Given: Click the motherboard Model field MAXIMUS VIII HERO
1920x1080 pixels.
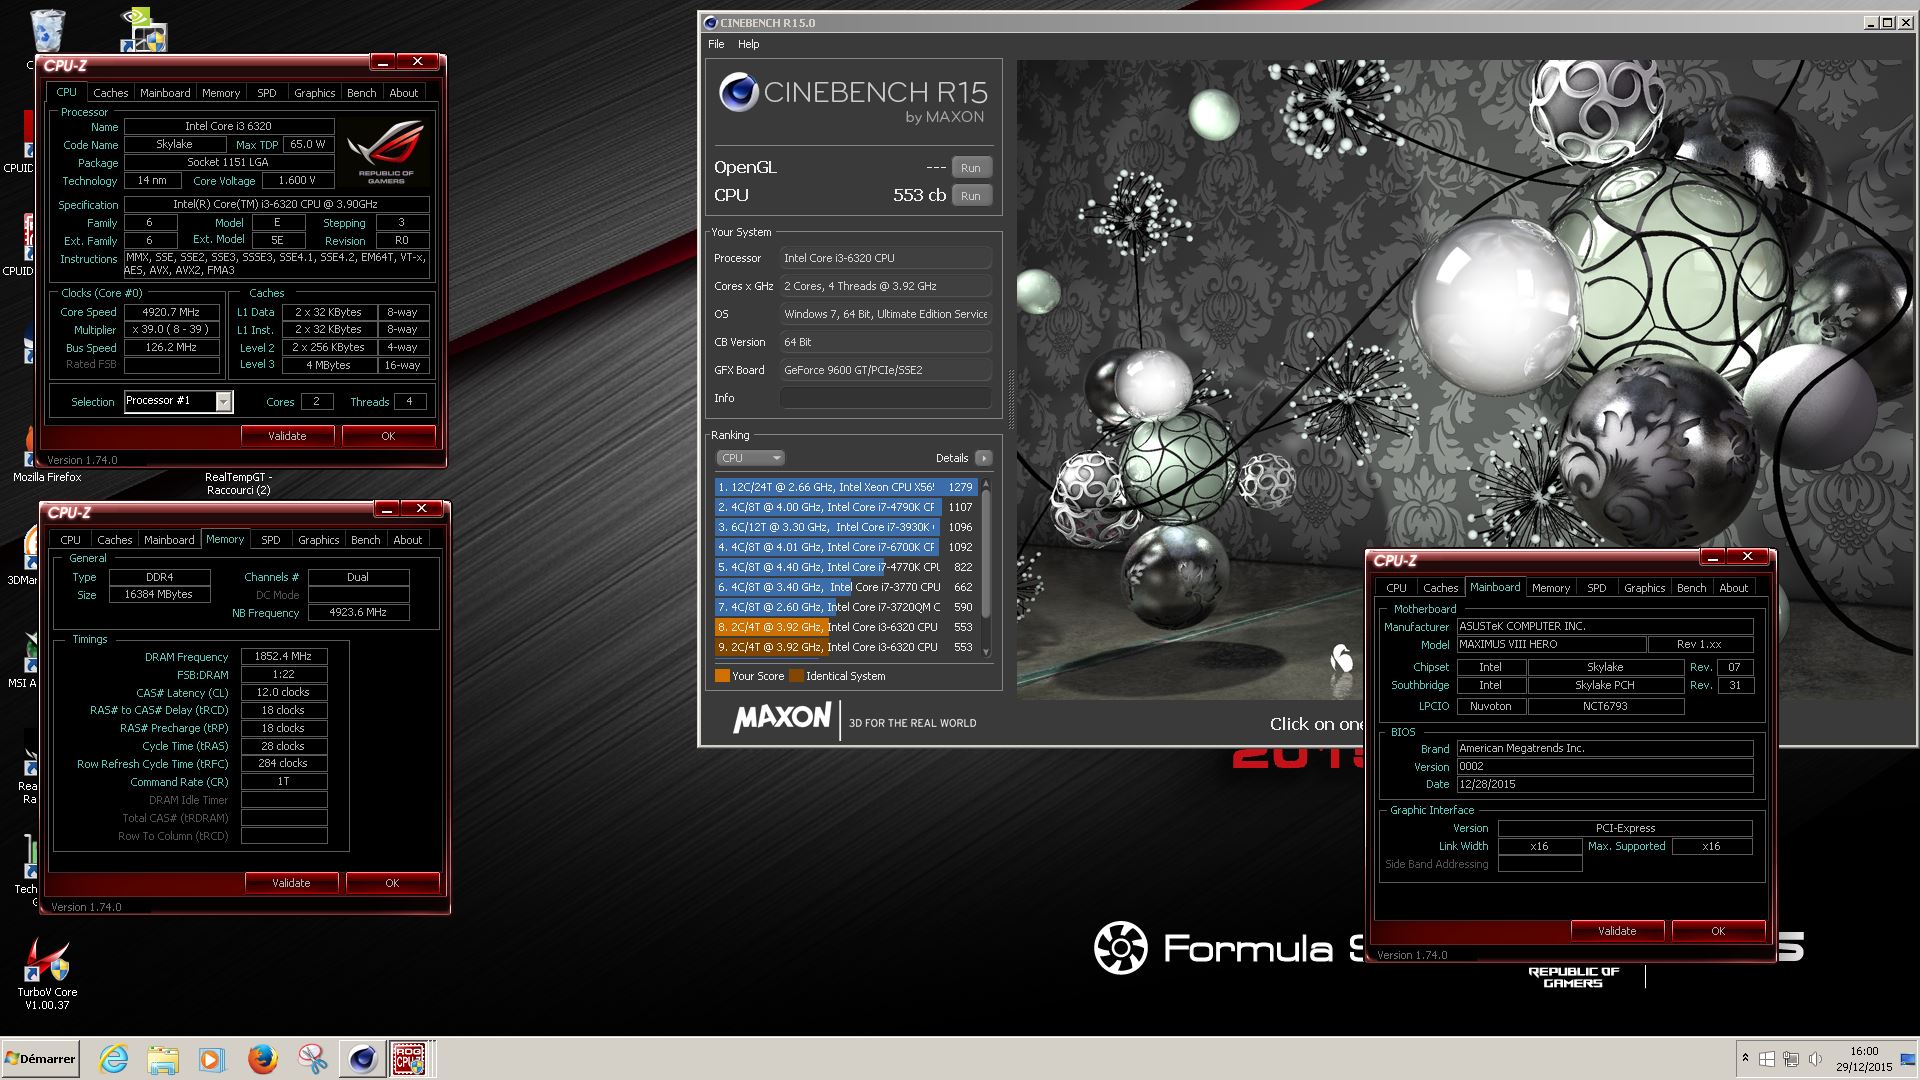Looking at the screenshot, I should click(1550, 645).
